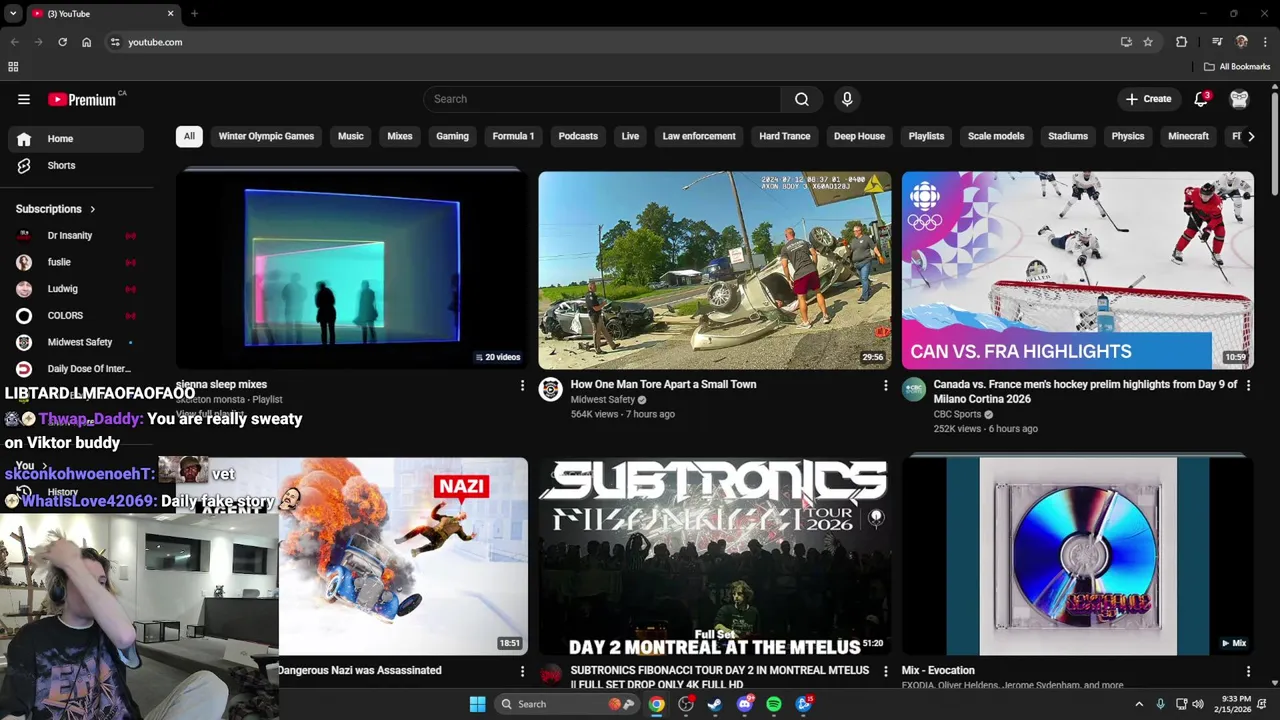
Task: Select the Formula 1 chip
Action: pyautogui.click(x=513, y=136)
